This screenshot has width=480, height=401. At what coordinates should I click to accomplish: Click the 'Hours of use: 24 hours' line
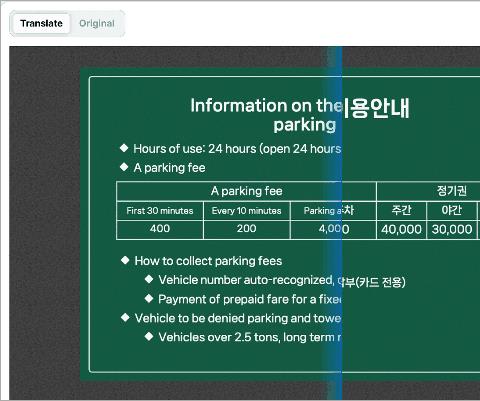[x=237, y=149]
